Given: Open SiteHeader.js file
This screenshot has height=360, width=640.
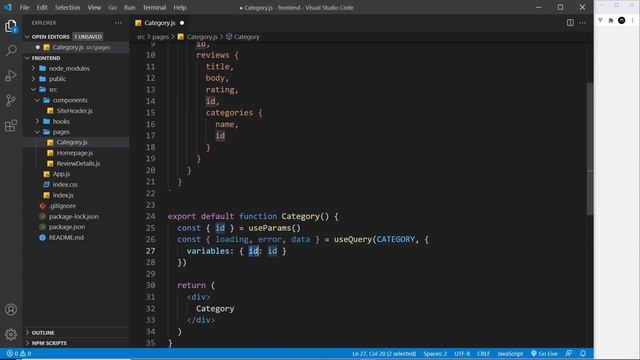Looking at the screenshot, I should point(74,111).
